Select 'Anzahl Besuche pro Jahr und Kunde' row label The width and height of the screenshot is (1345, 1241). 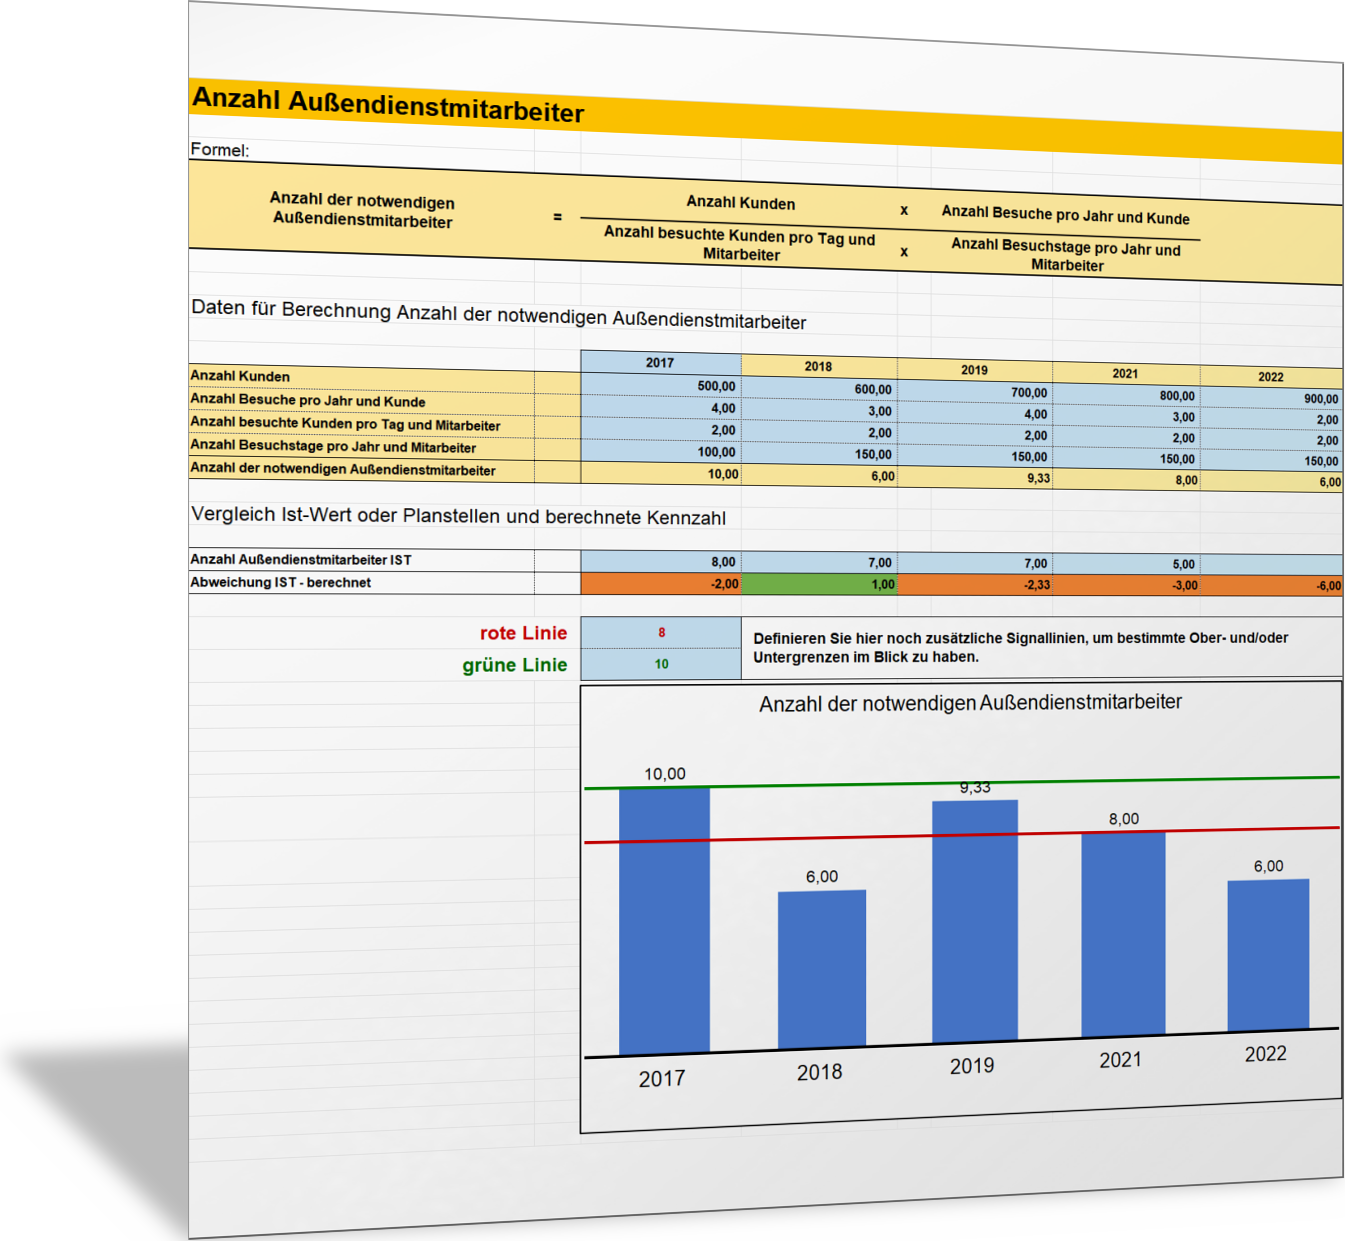click(308, 400)
